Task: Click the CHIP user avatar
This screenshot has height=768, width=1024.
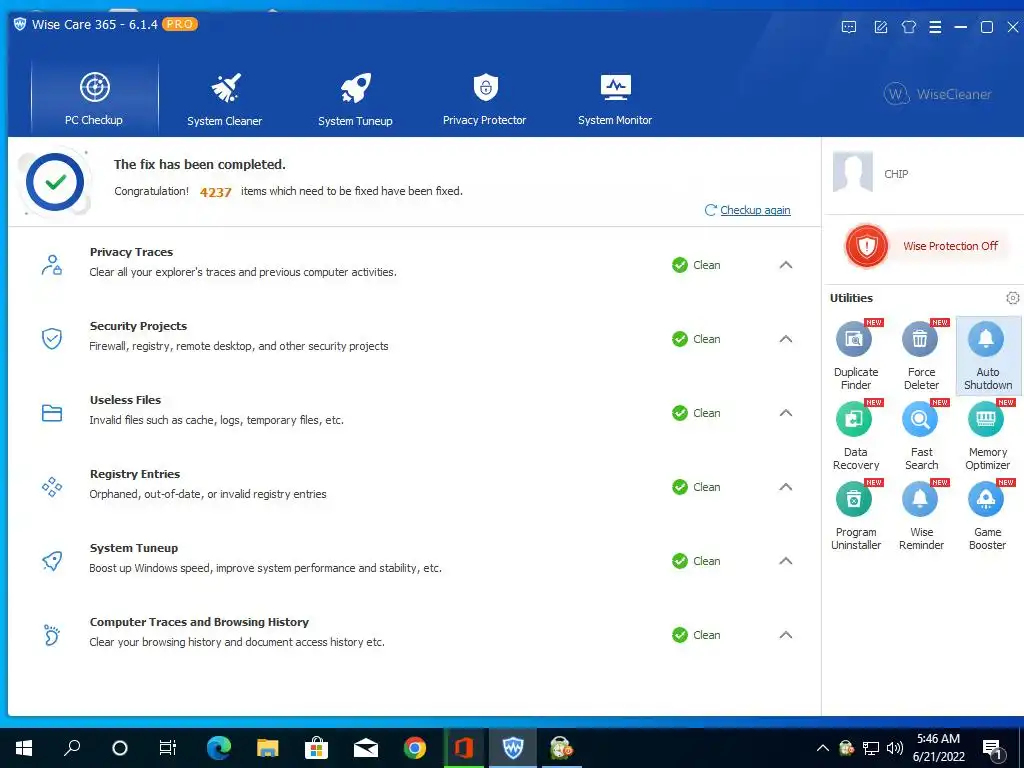Action: (852, 172)
